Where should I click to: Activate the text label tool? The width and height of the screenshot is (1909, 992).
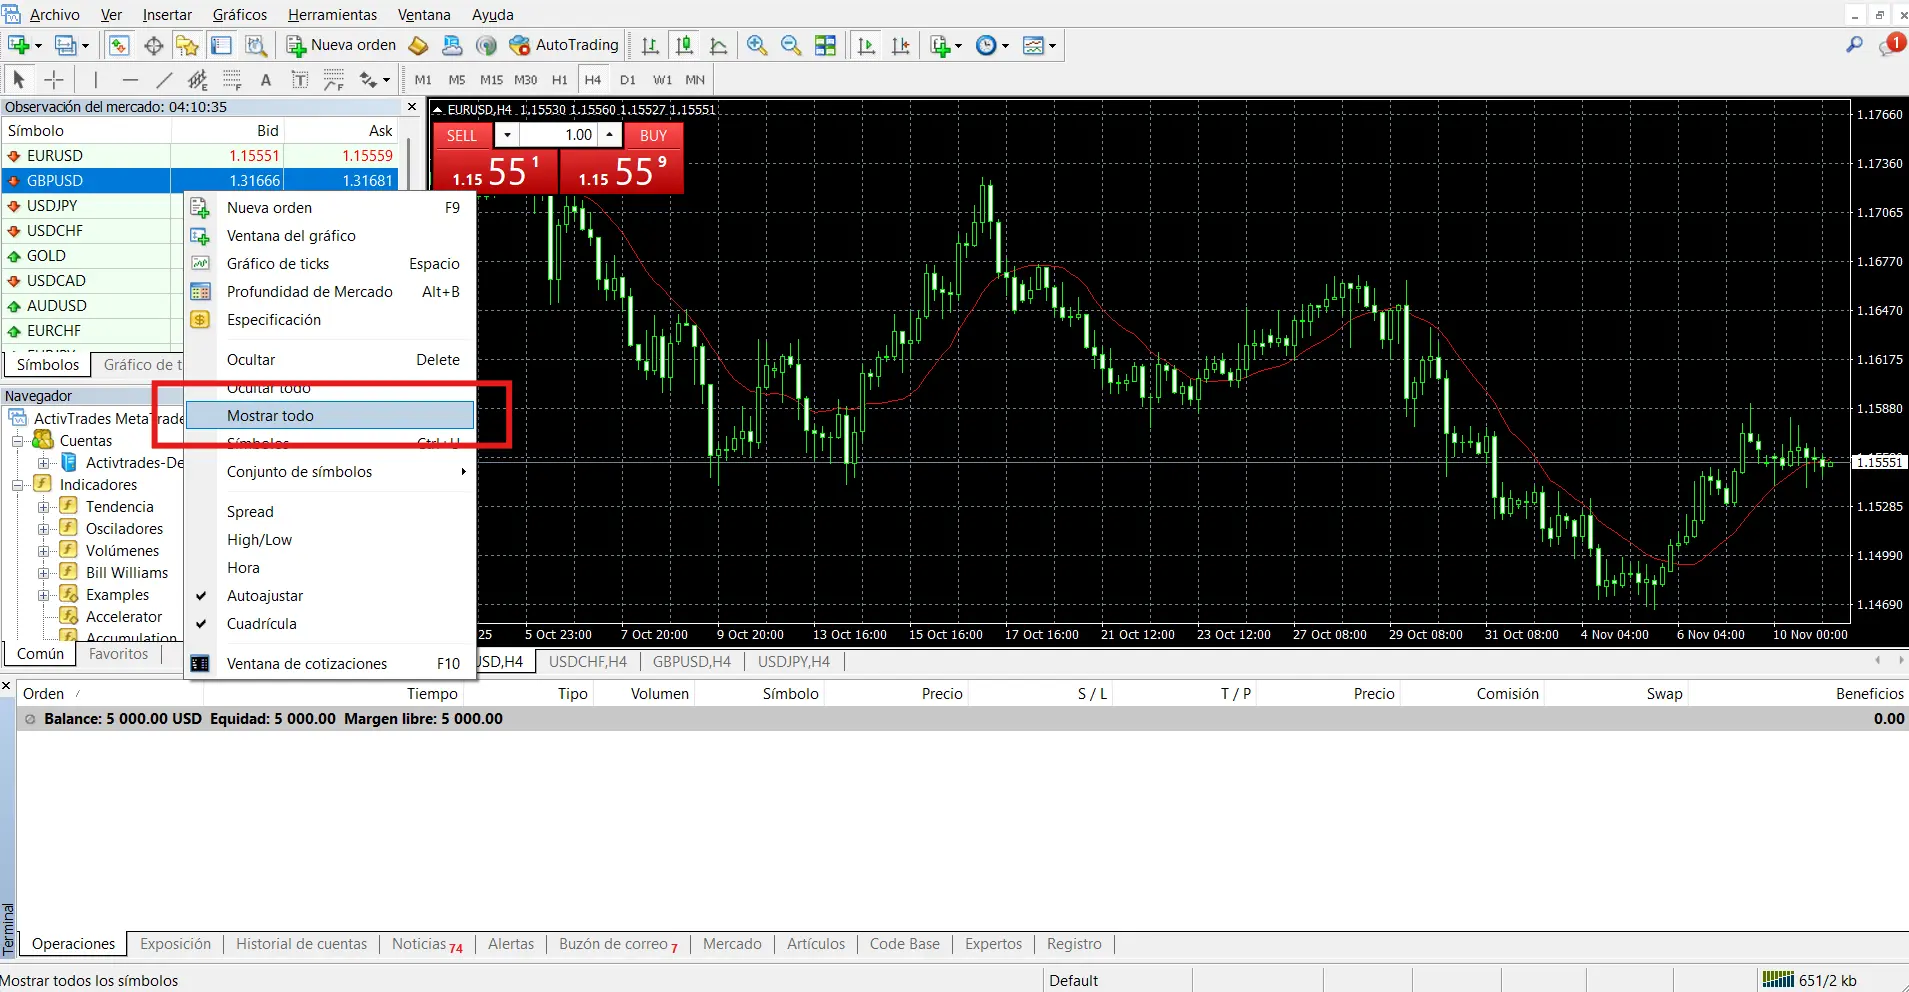click(x=299, y=79)
